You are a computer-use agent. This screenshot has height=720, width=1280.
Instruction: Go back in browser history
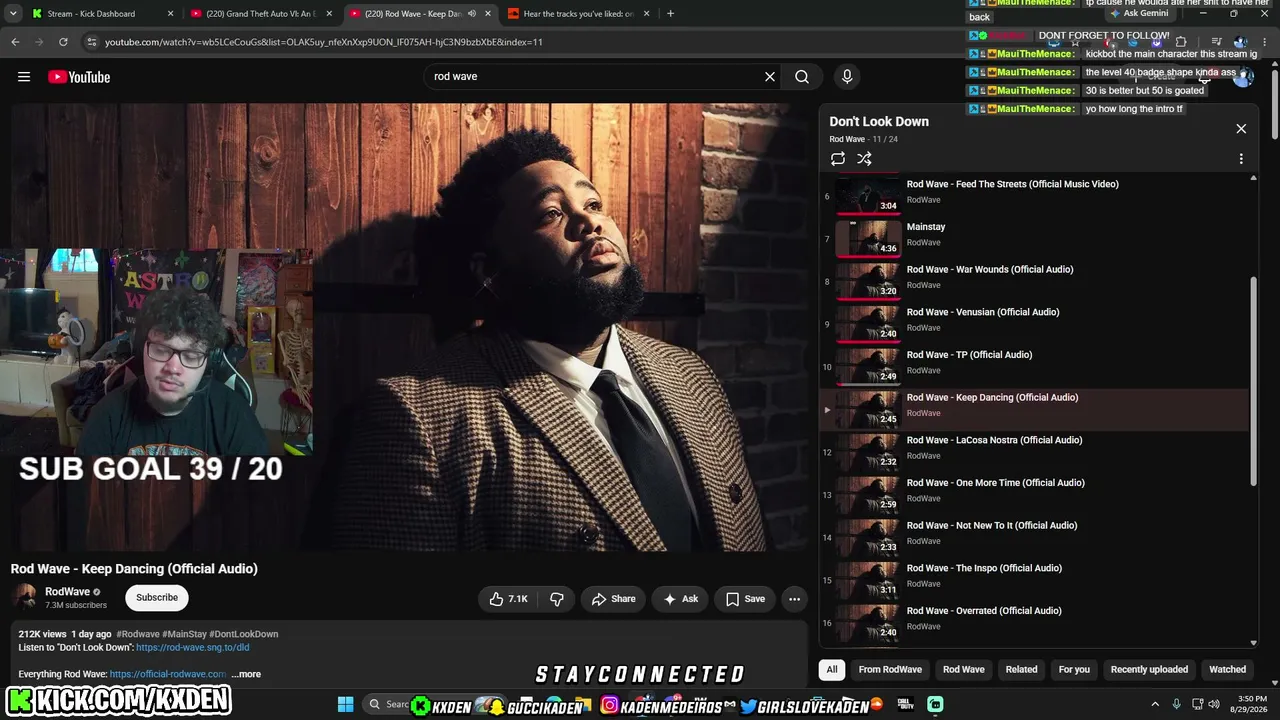15,42
